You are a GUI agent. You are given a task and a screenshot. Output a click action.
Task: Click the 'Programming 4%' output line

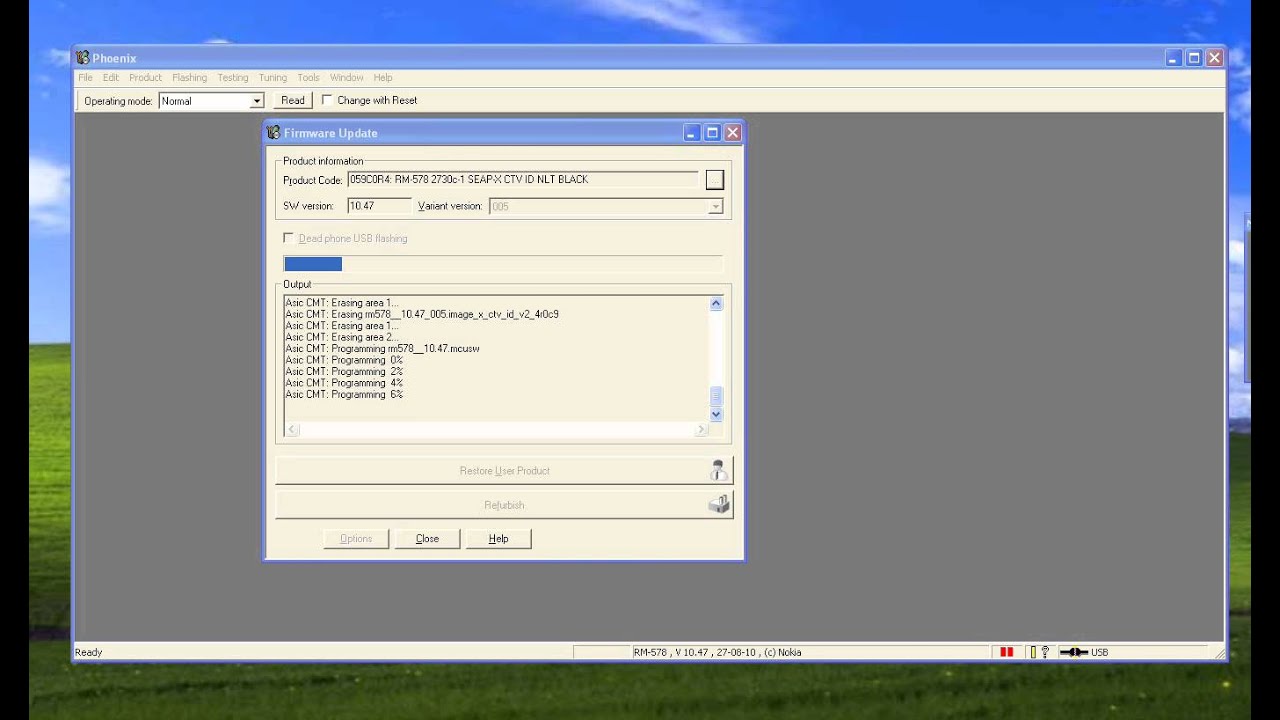[344, 383]
